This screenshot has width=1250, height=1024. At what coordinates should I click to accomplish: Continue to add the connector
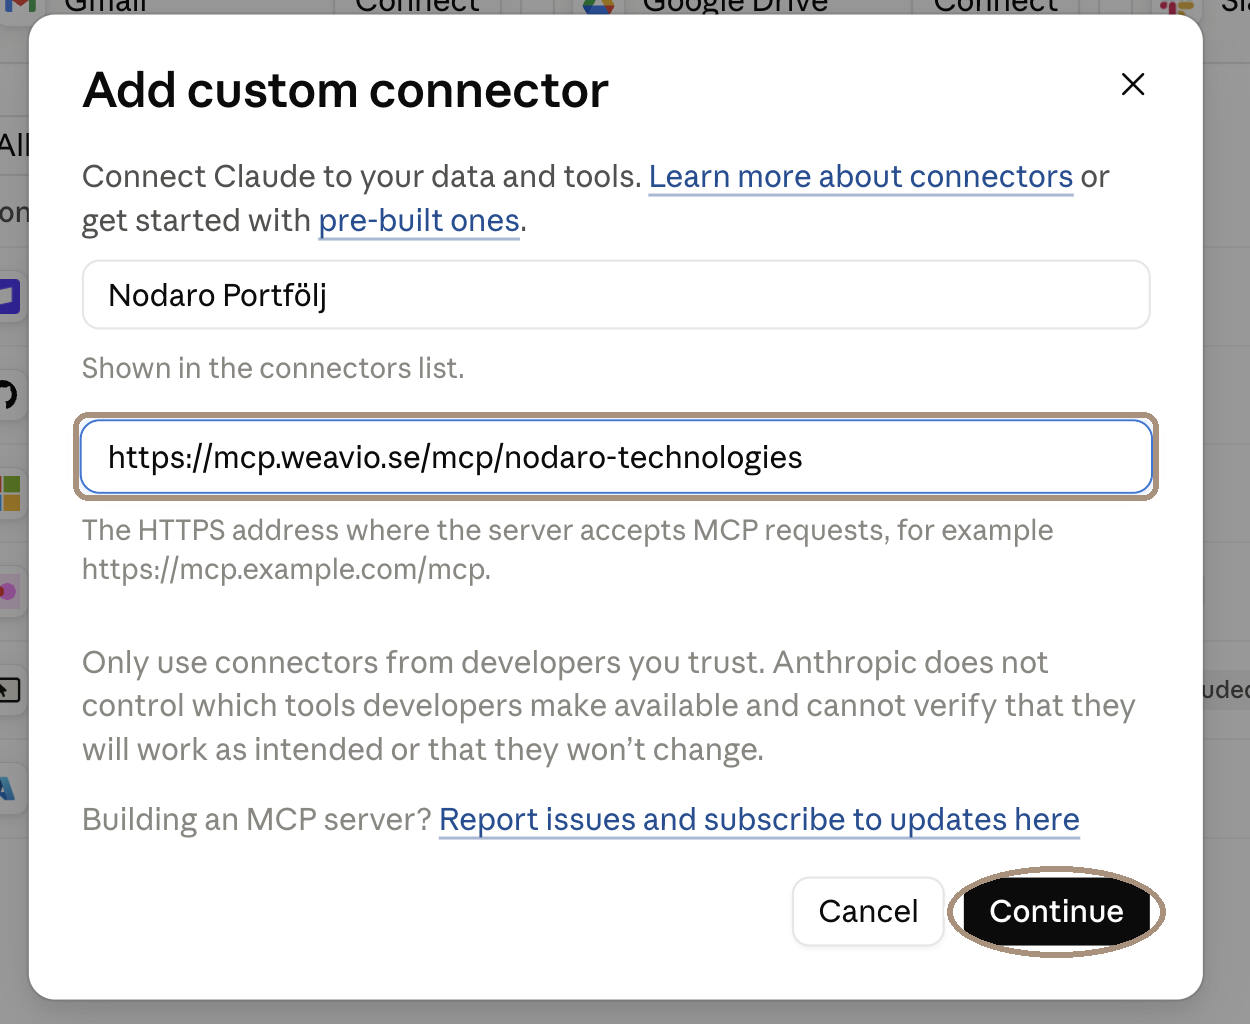coord(1056,911)
